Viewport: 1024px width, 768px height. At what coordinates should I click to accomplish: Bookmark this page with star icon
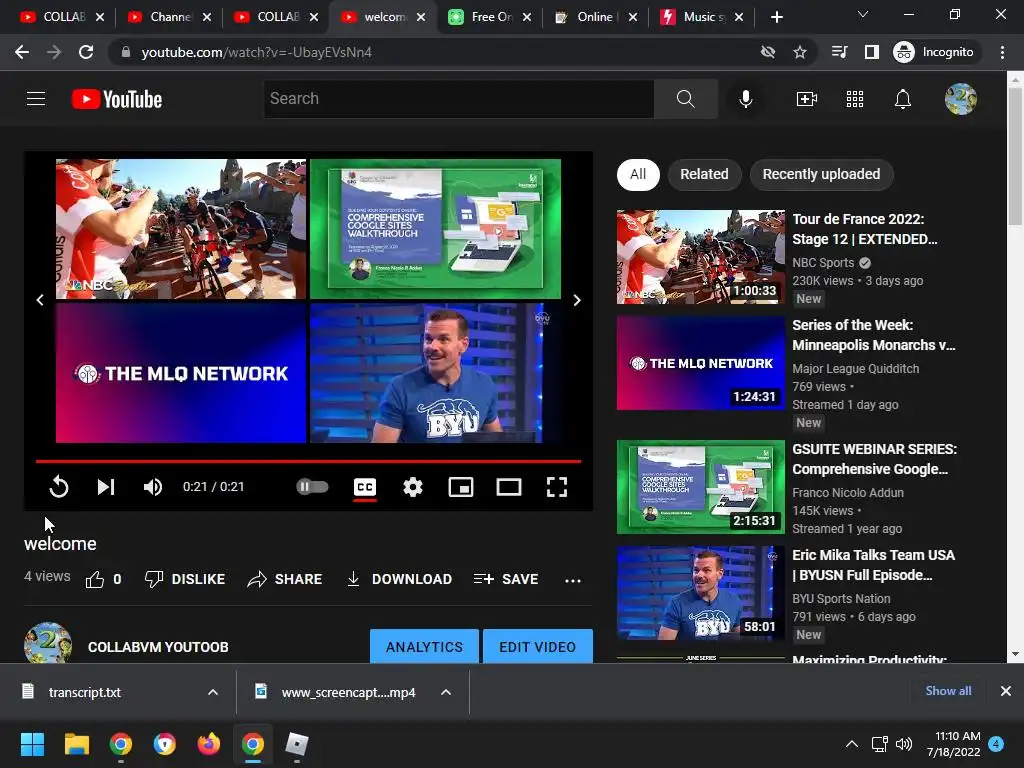(x=800, y=52)
